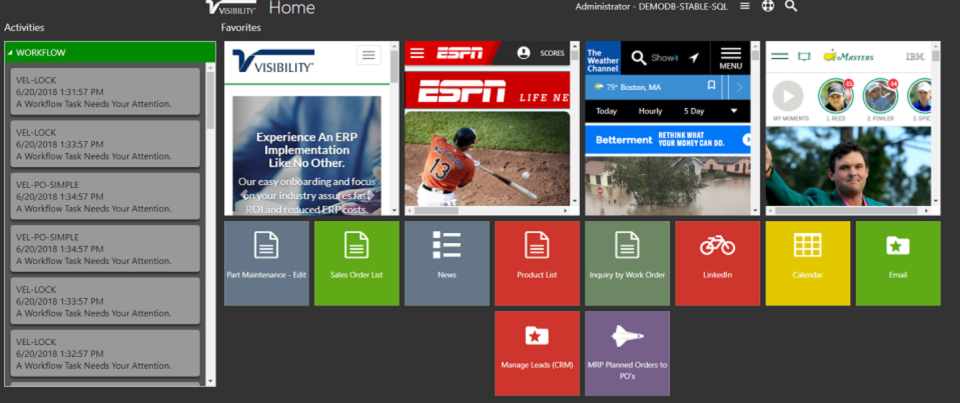Click the Weather Channel location arrow icon

coord(694,58)
